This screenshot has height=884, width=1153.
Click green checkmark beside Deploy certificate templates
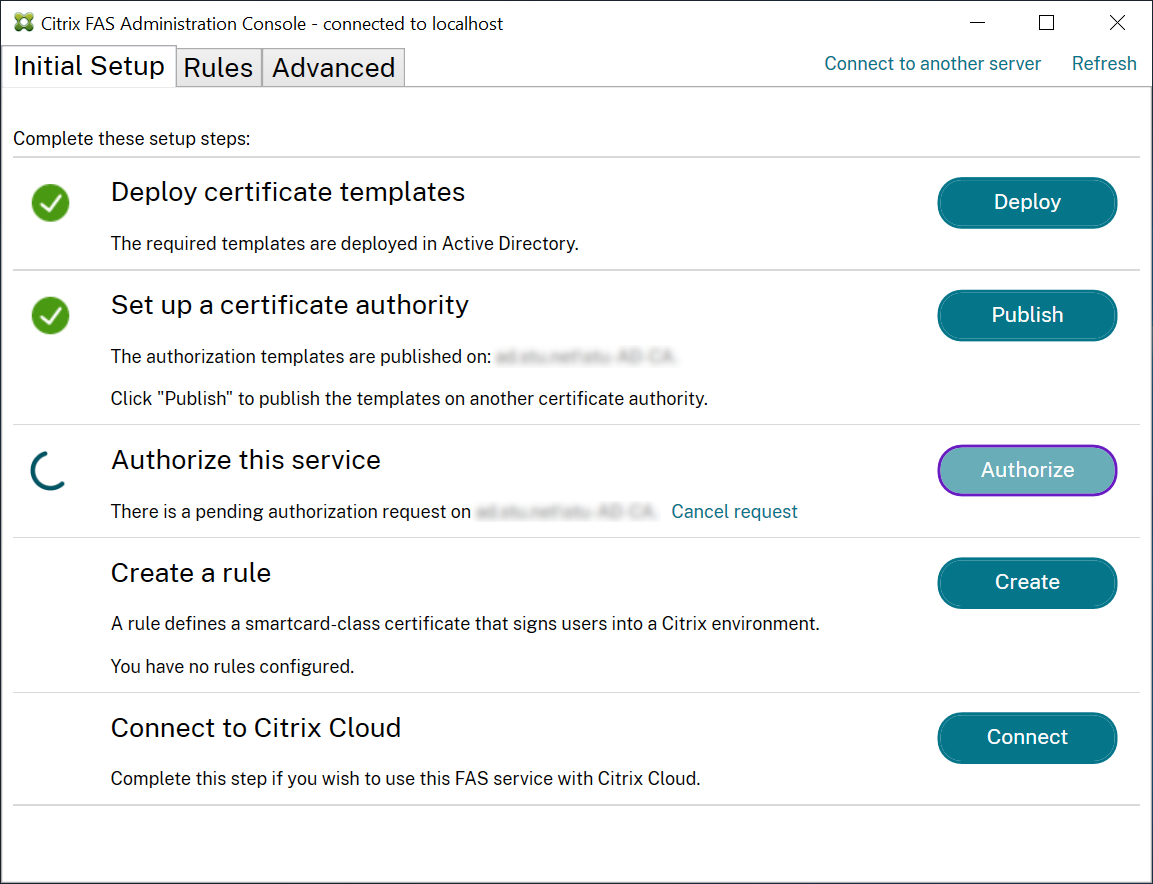coord(50,203)
